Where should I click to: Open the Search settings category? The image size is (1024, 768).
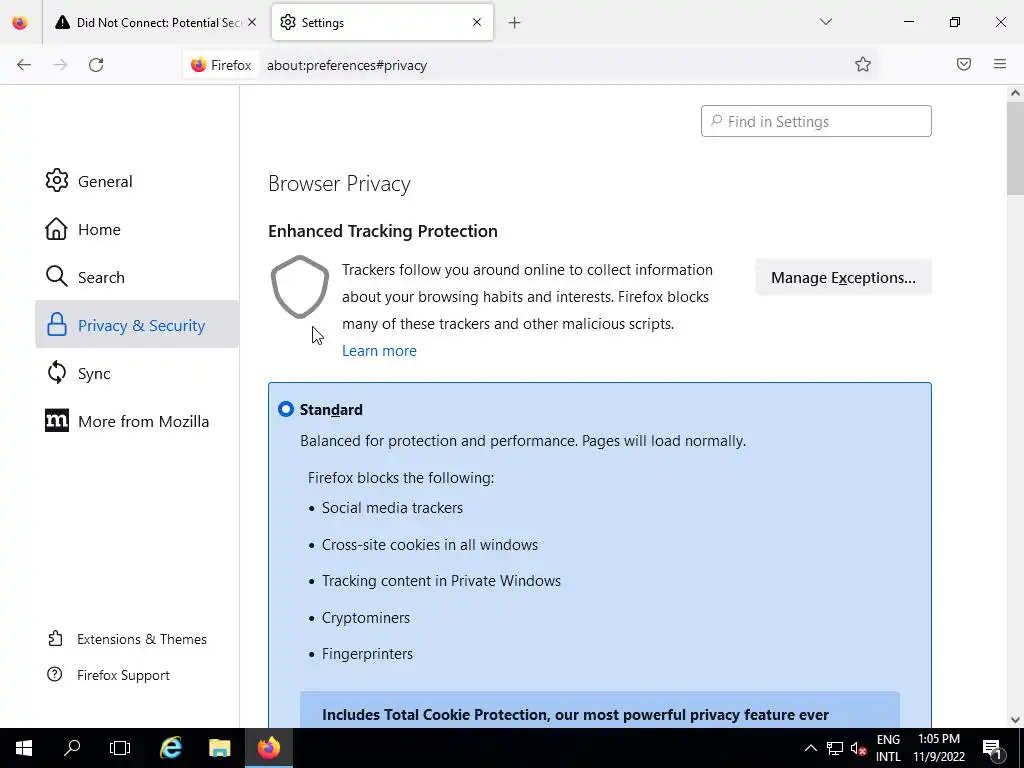click(137, 277)
